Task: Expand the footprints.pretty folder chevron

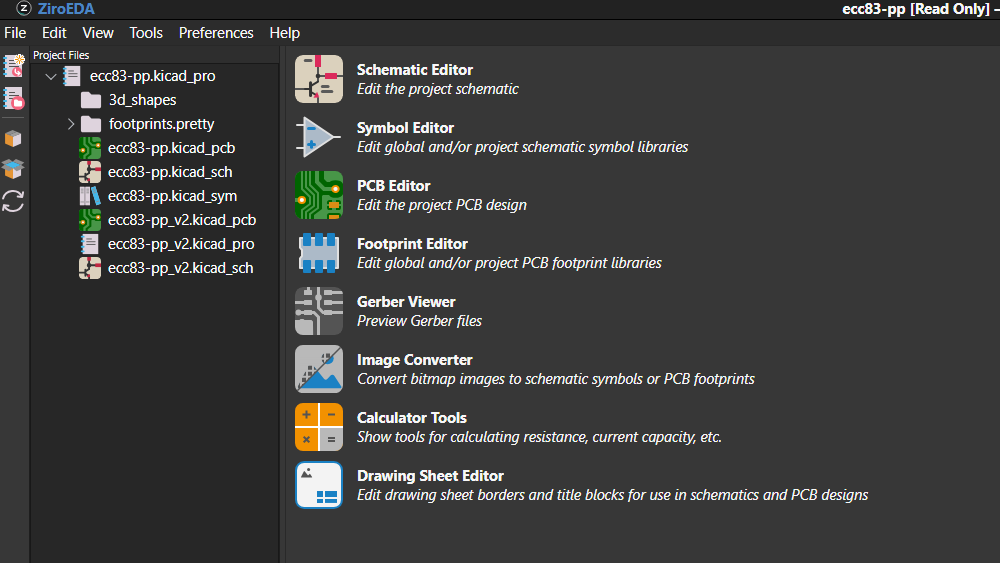Action: (71, 124)
